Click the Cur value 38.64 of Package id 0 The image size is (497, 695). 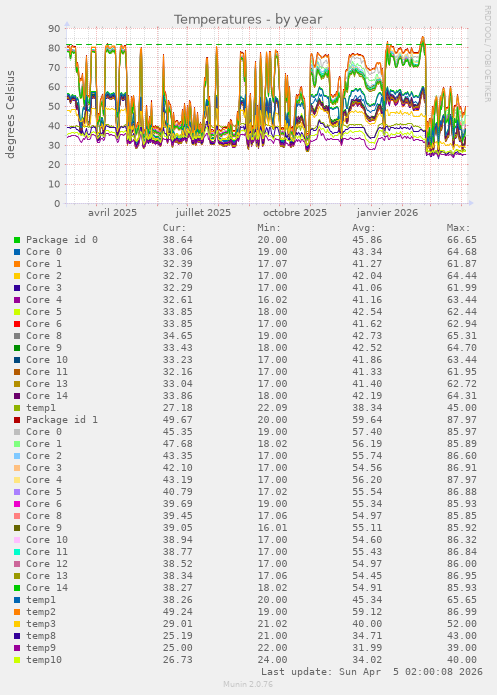[x=177, y=240]
